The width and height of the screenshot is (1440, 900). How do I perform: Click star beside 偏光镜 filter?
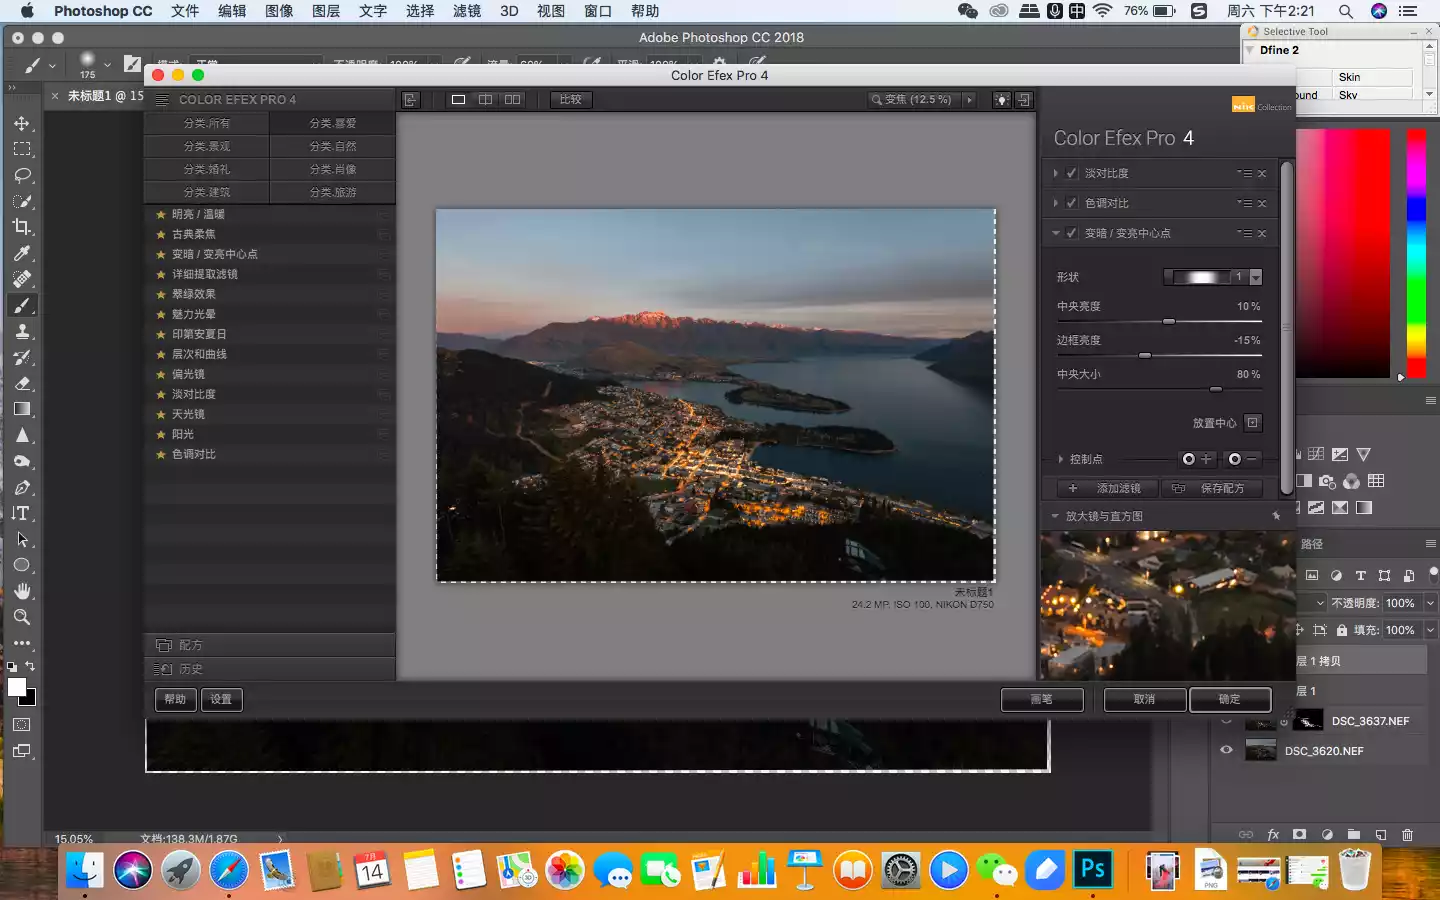pos(160,374)
